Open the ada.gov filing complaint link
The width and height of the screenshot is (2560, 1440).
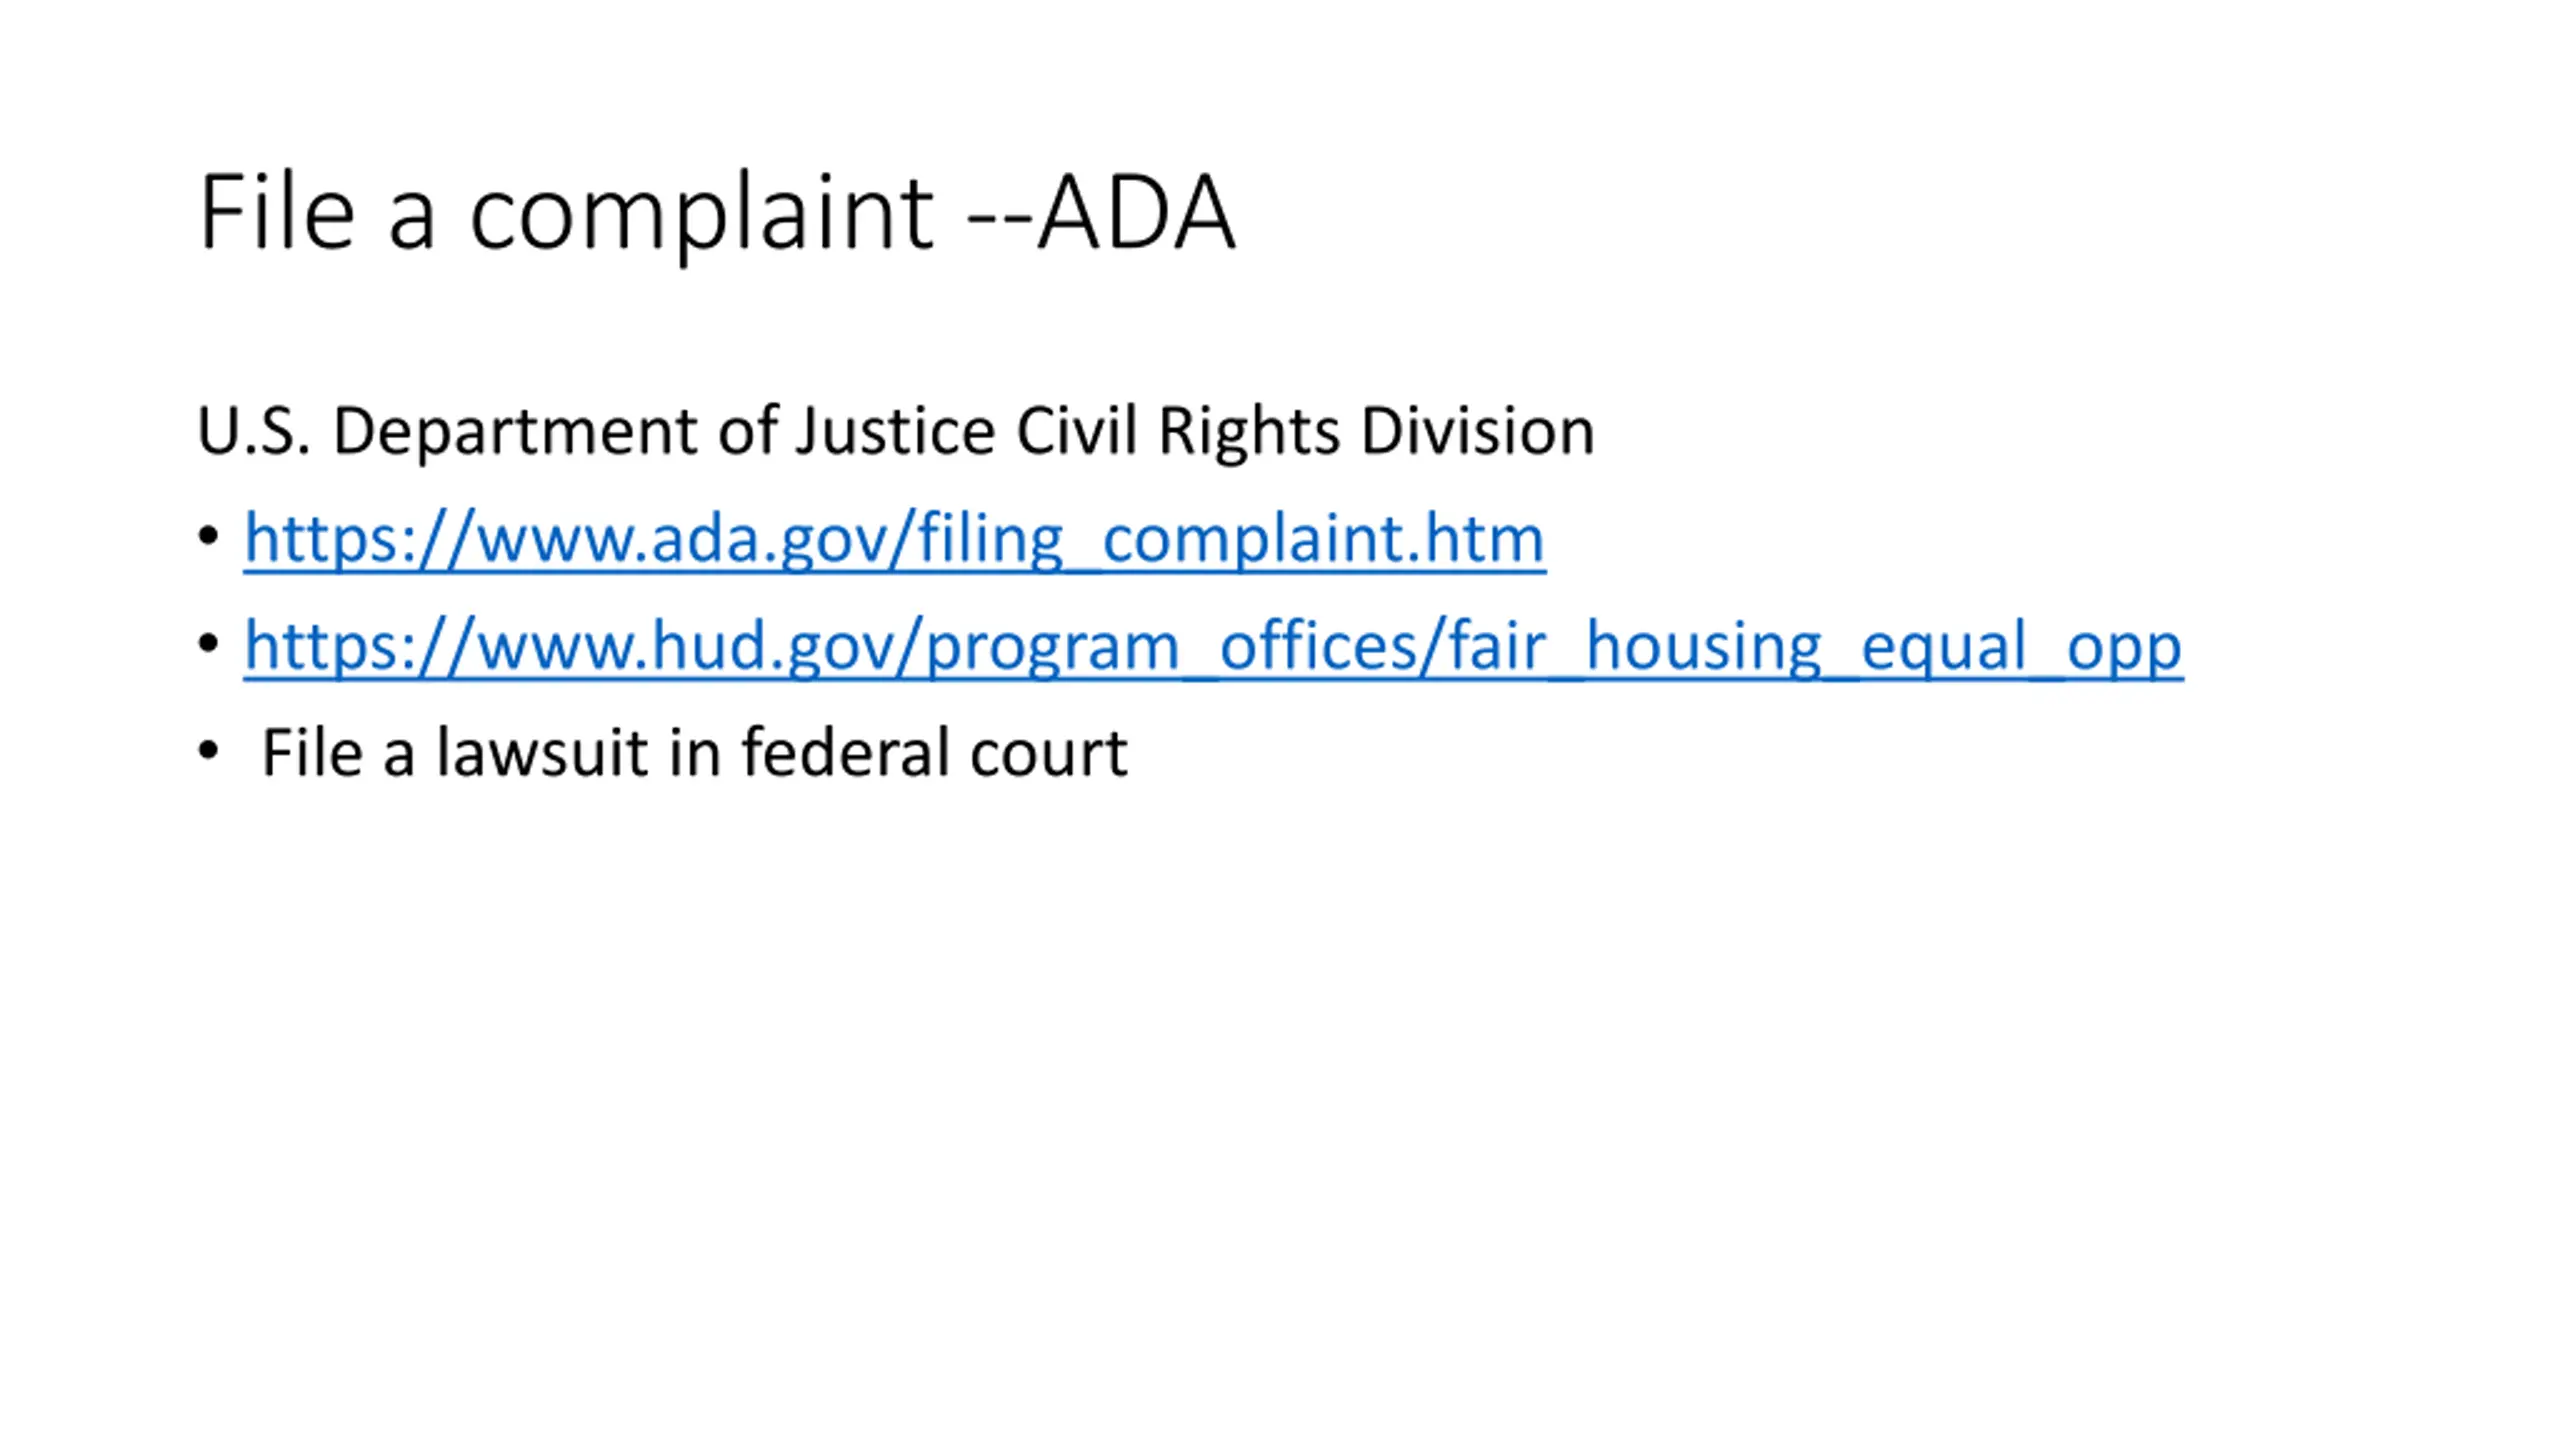pyautogui.click(x=893, y=540)
